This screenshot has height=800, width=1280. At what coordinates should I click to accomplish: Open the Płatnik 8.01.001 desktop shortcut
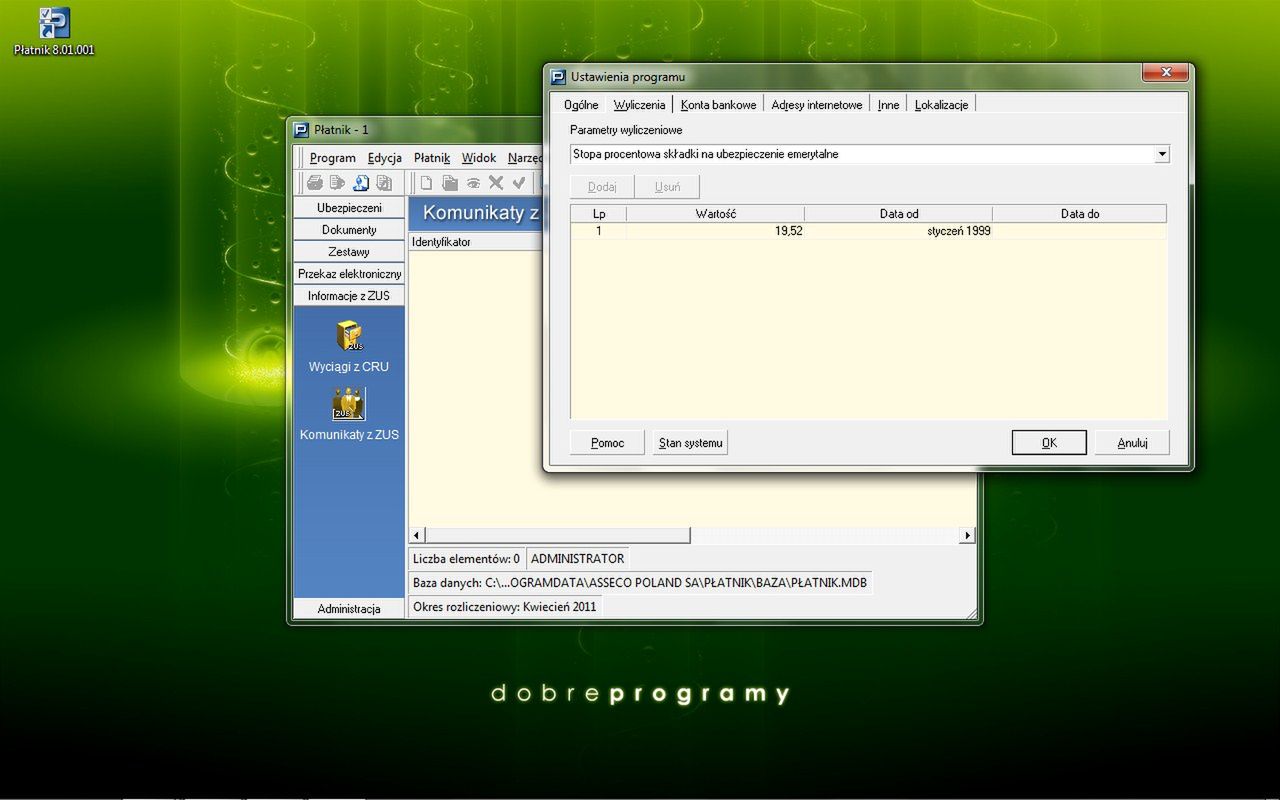tap(54, 31)
